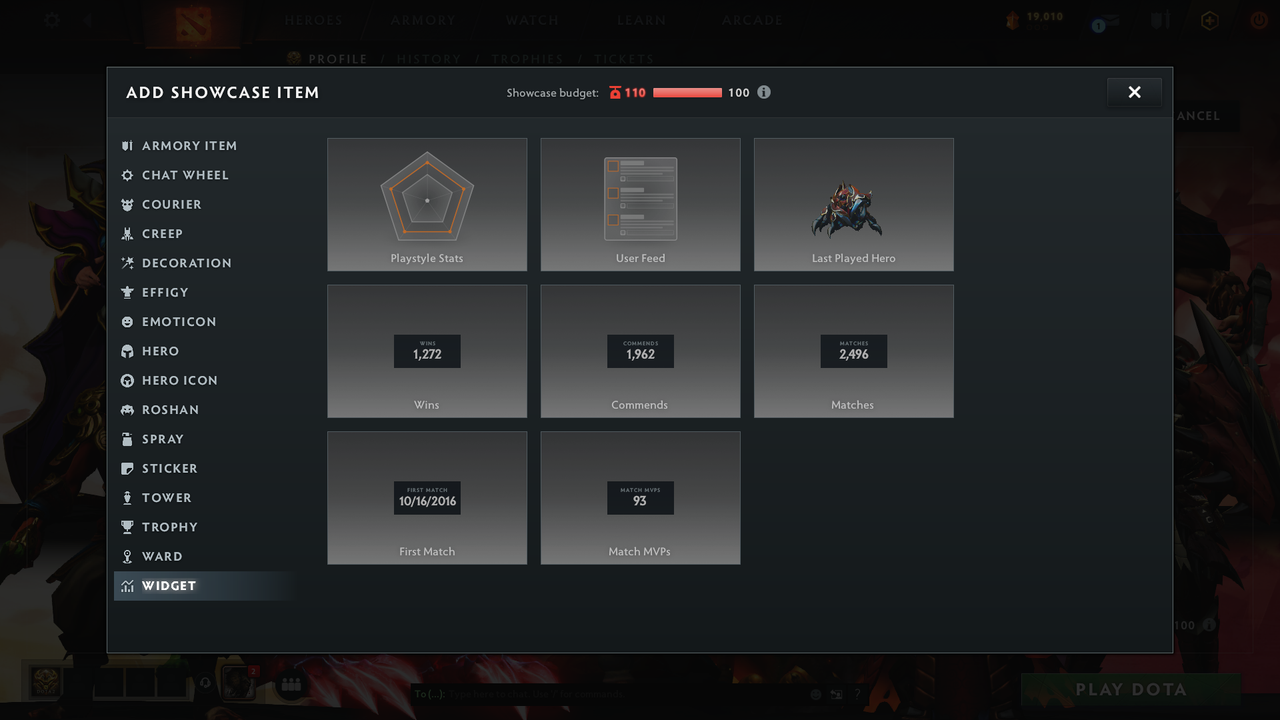Click the showcase budget info icon
Image resolution: width=1280 pixels, height=720 pixels.
764,92
